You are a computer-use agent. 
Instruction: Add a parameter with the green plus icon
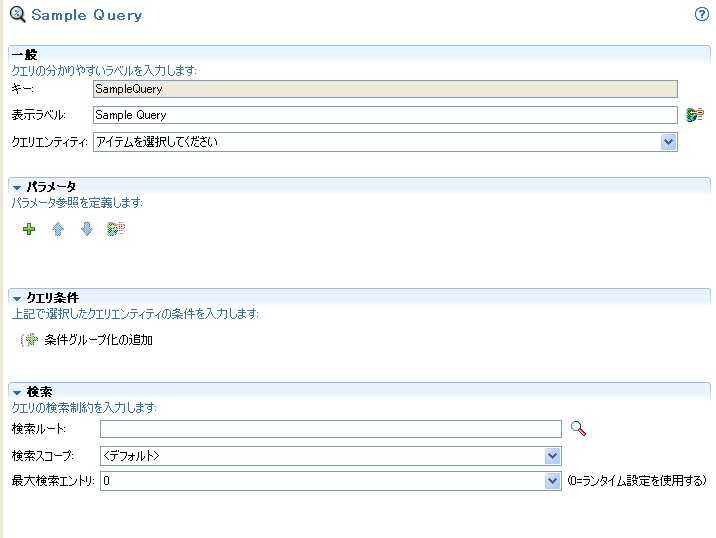[29, 229]
